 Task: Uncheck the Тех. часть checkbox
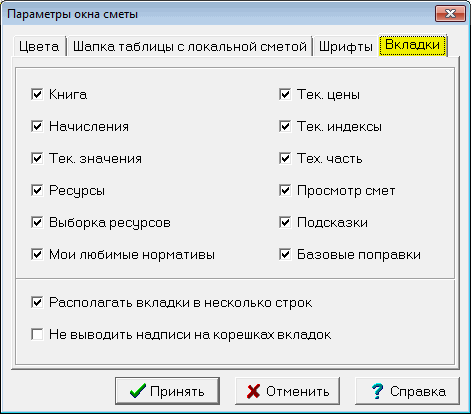click(285, 158)
